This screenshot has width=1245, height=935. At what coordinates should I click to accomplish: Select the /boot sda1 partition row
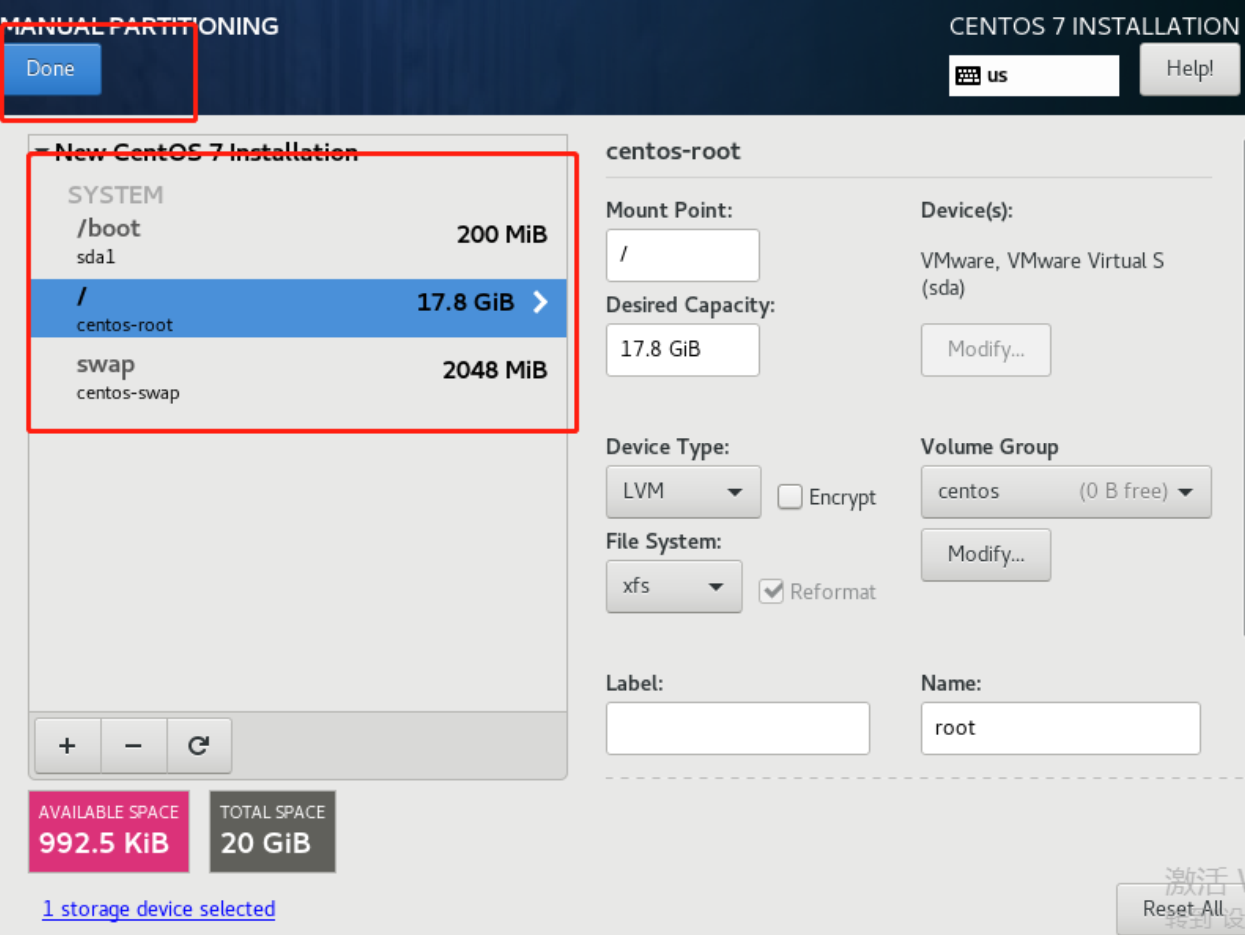click(x=298, y=241)
